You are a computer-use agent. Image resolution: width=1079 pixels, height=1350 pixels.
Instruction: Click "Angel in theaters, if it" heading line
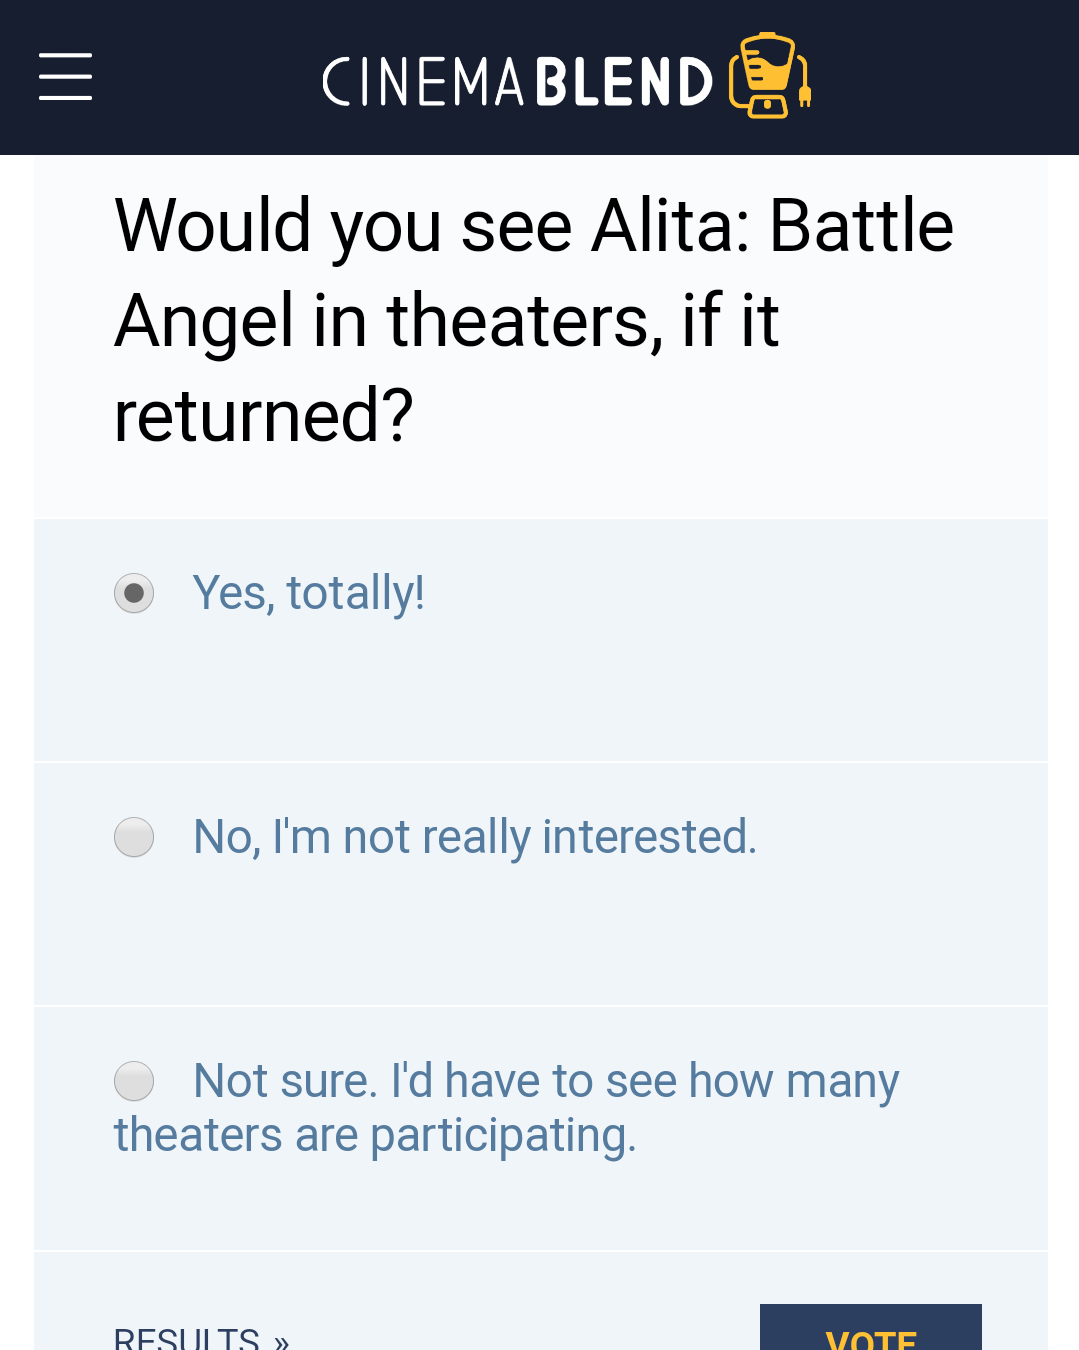click(x=446, y=321)
